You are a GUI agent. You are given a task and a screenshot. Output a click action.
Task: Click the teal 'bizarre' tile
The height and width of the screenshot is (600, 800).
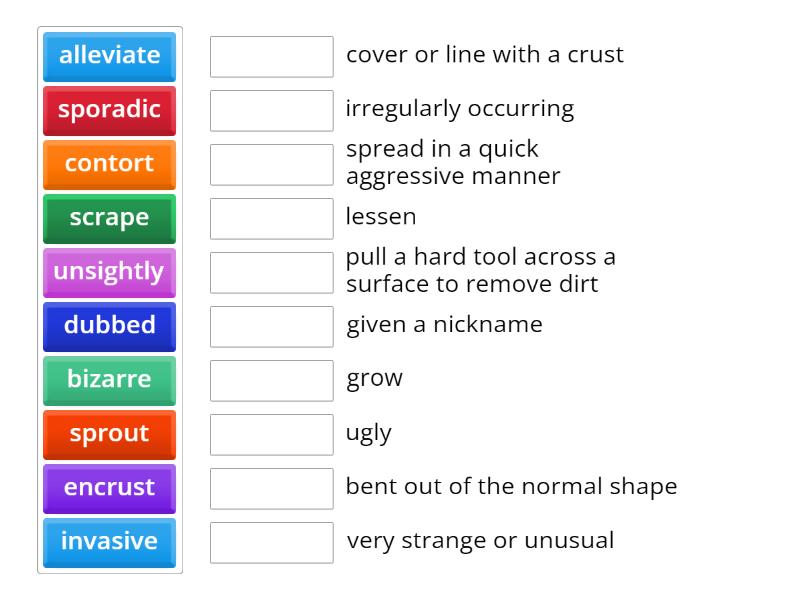(109, 380)
